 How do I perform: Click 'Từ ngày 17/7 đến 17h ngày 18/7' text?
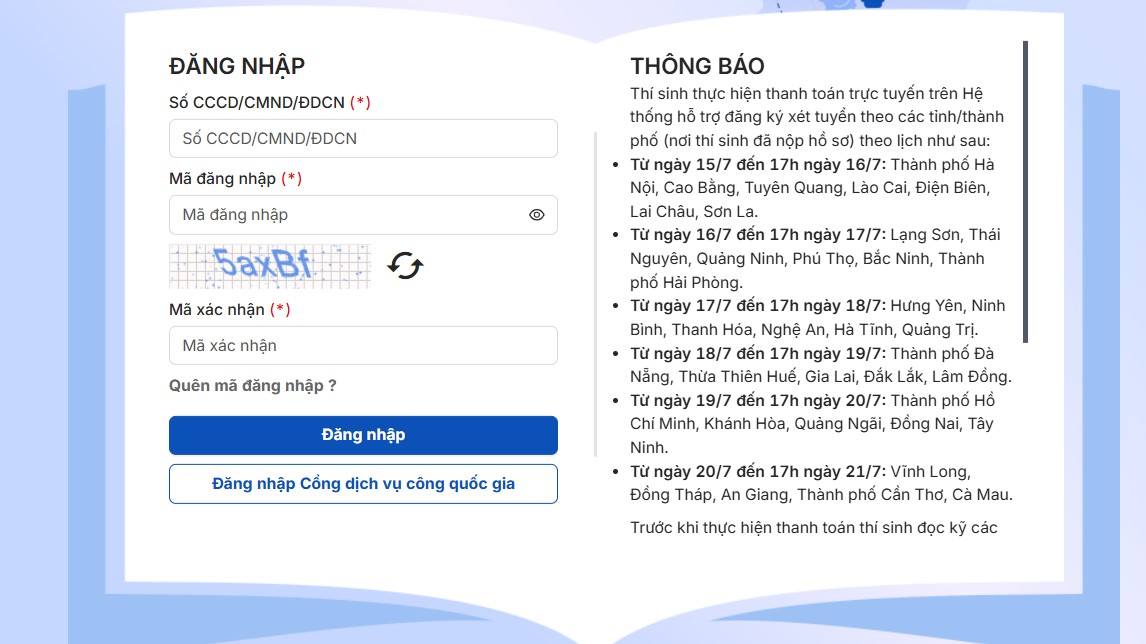coord(758,306)
